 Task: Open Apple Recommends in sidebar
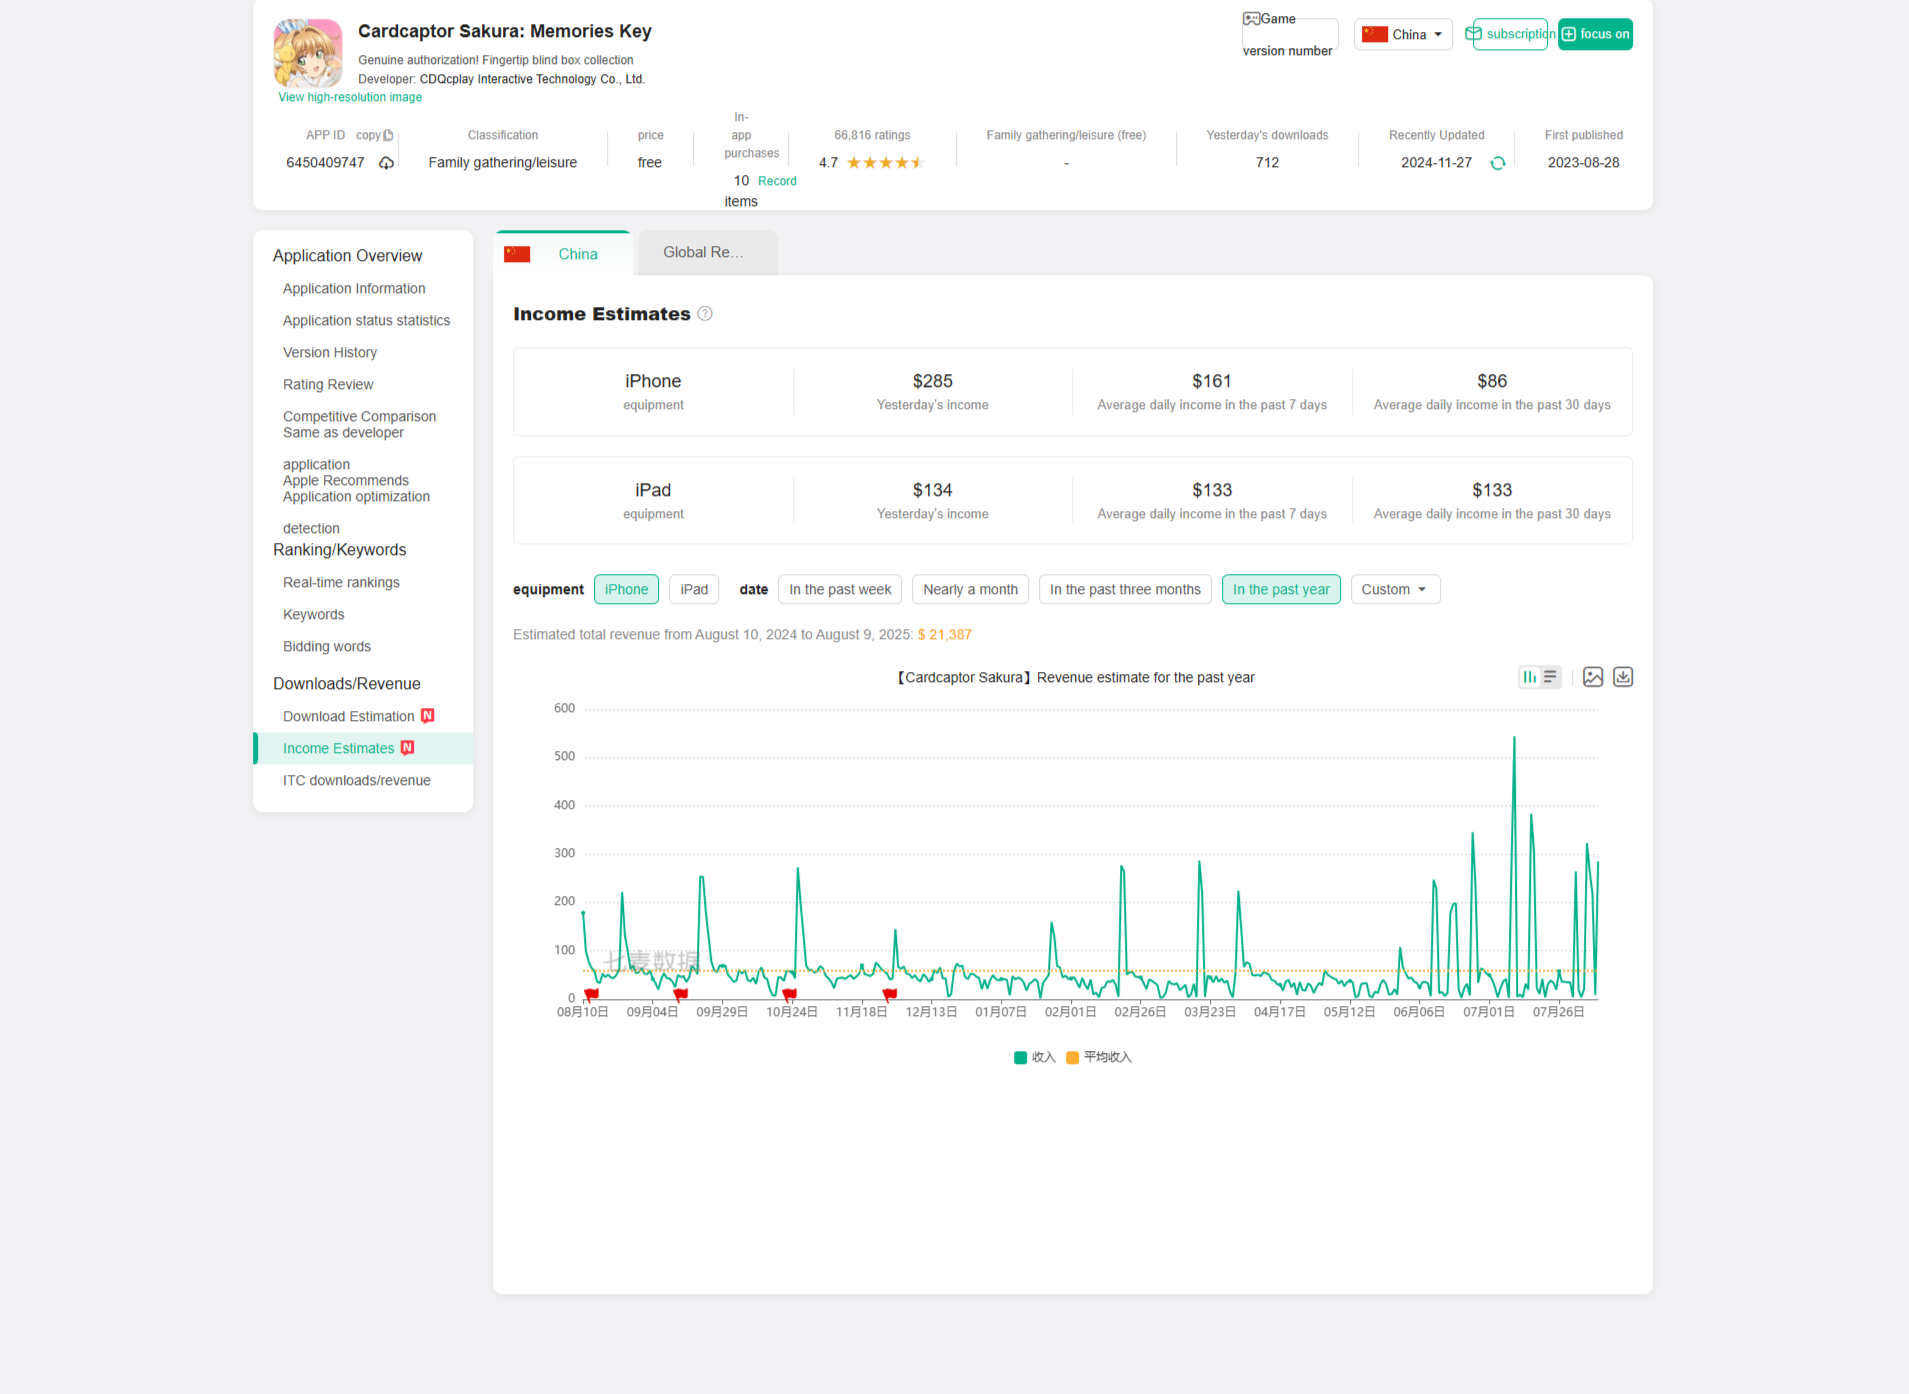coord(345,481)
